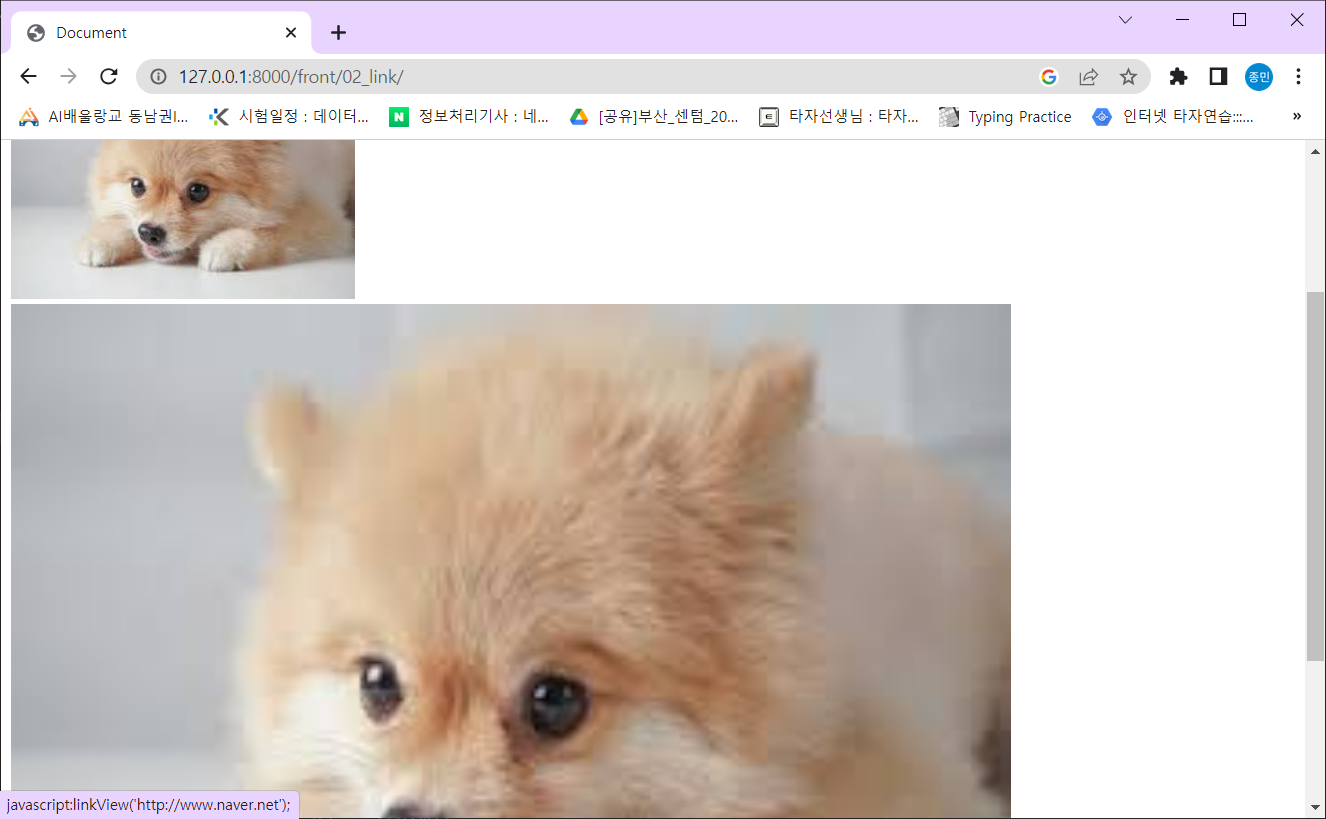
Task: View site information icon in address bar
Action: [x=158, y=76]
